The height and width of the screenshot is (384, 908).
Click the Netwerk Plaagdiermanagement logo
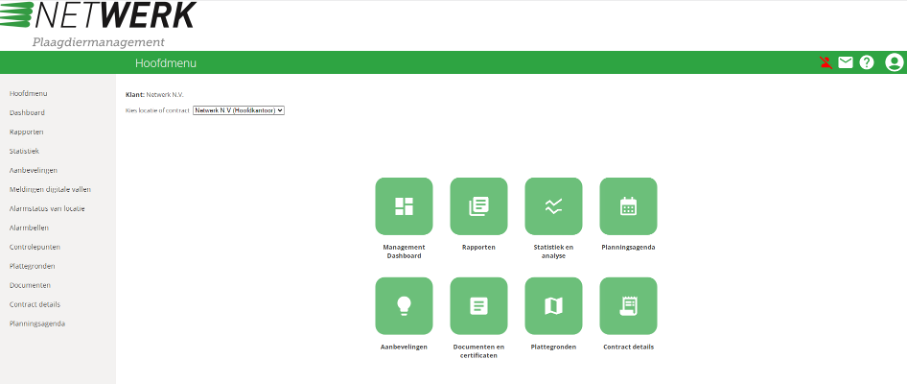pos(98,25)
